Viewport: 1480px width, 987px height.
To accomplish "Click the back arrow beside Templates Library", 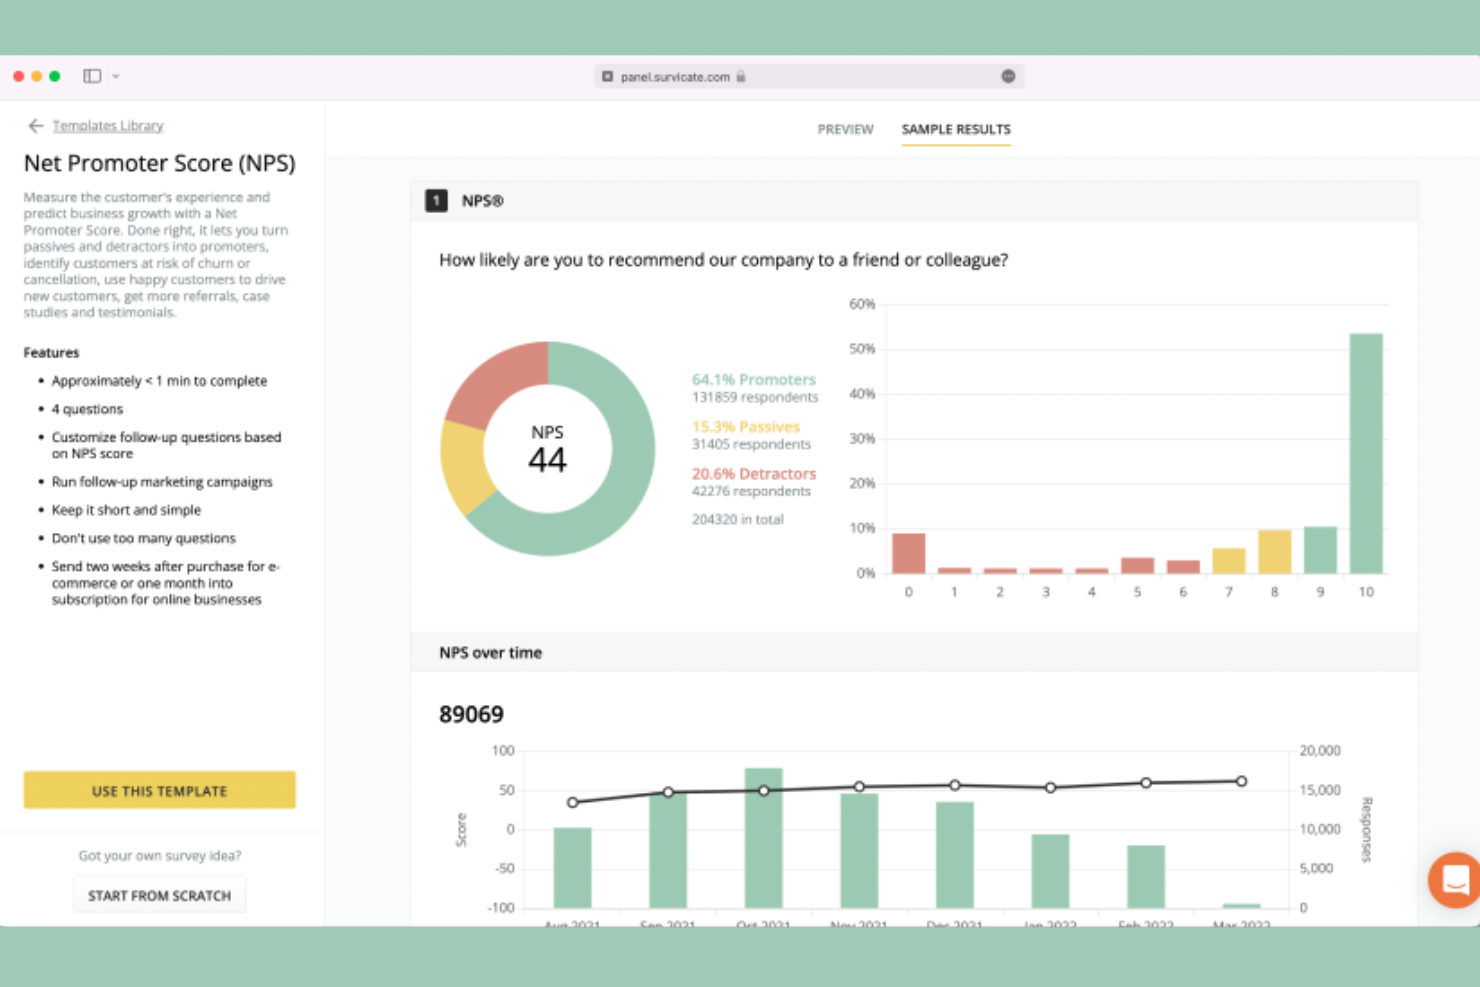I will click(x=35, y=125).
